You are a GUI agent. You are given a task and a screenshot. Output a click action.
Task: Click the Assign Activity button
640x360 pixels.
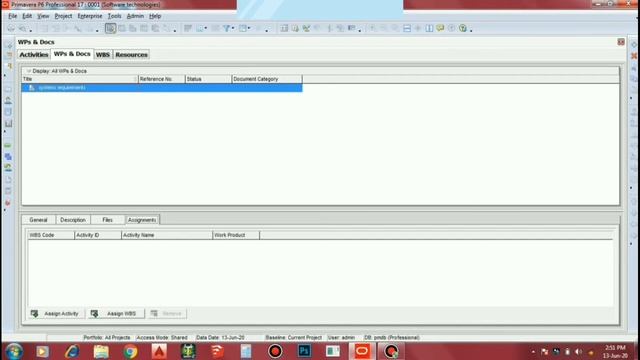coord(56,313)
